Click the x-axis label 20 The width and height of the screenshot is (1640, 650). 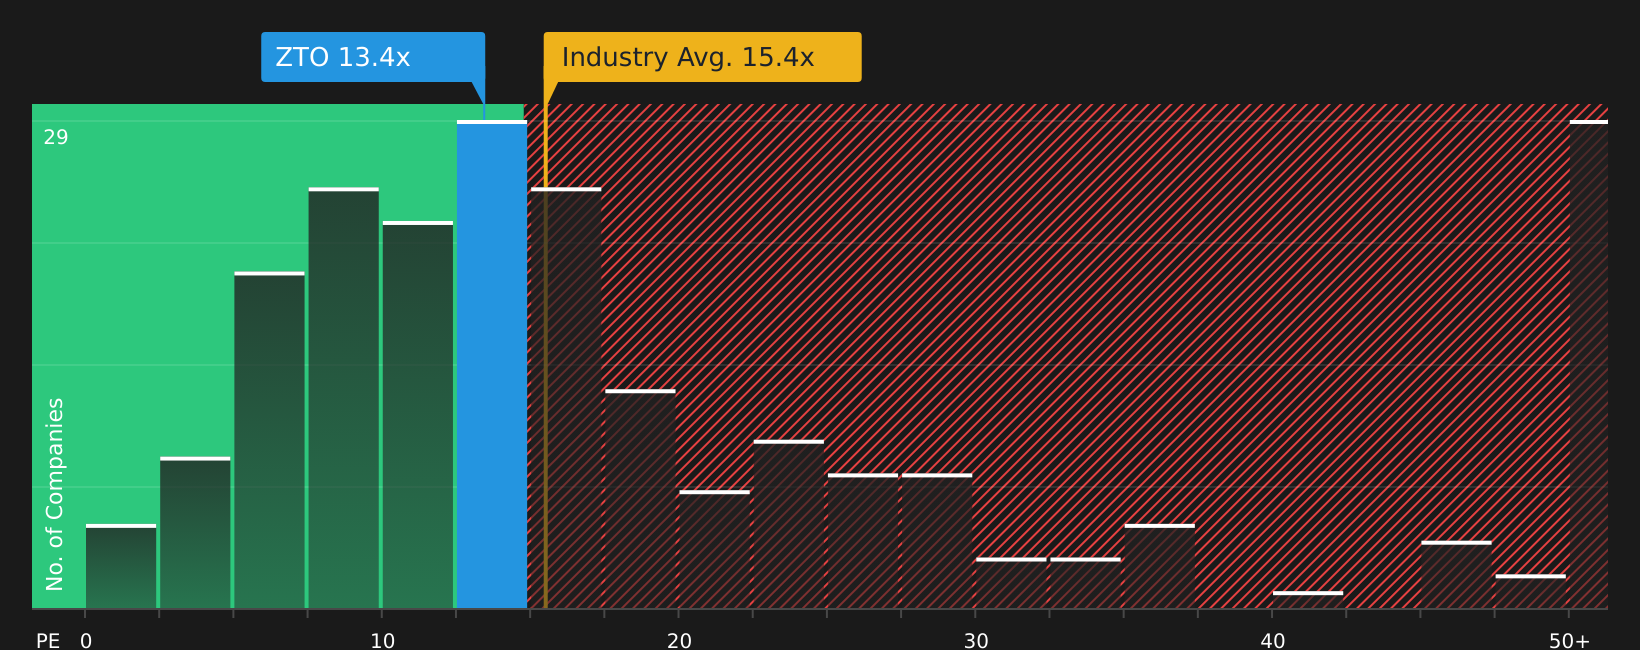point(680,641)
